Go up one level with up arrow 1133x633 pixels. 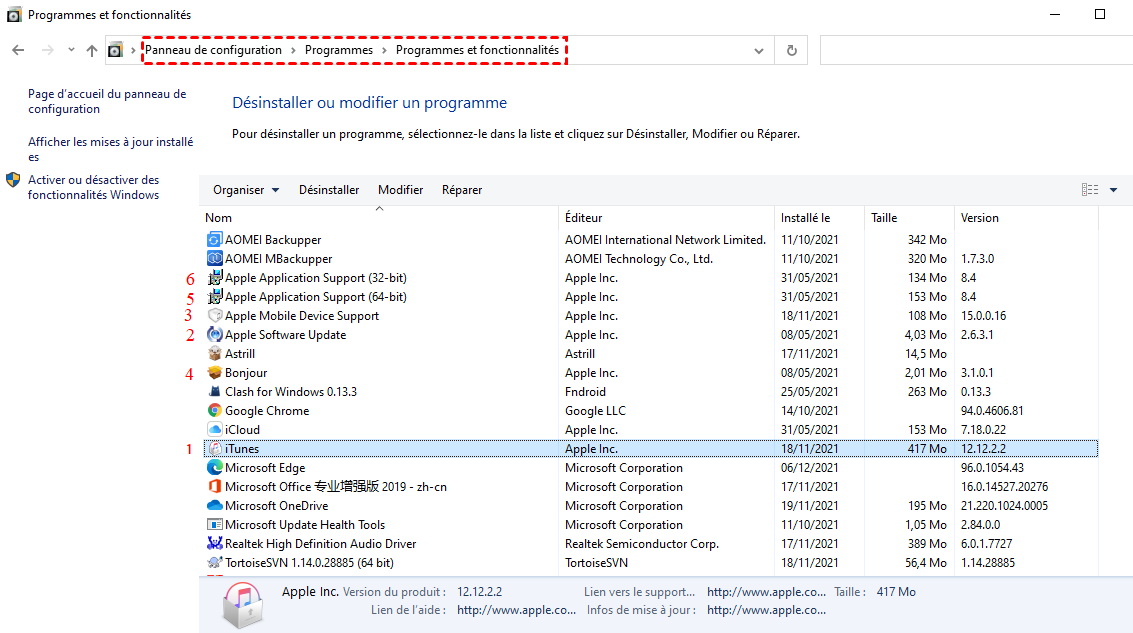[92, 50]
